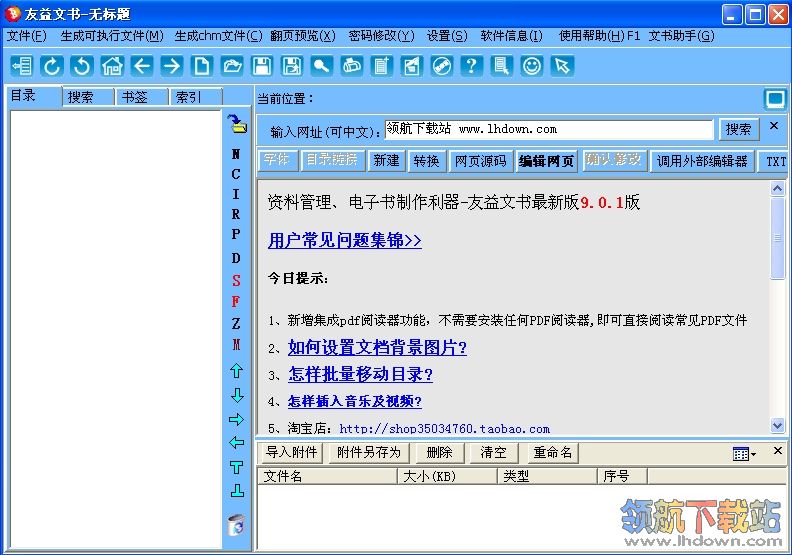This screenshot has height=555, width=792.
Task: Click the 调用外部编辑器 button
Action: point(702,161)
